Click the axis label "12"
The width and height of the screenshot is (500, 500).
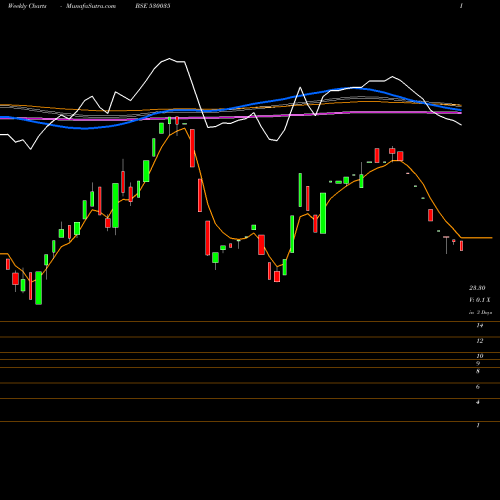480,341
